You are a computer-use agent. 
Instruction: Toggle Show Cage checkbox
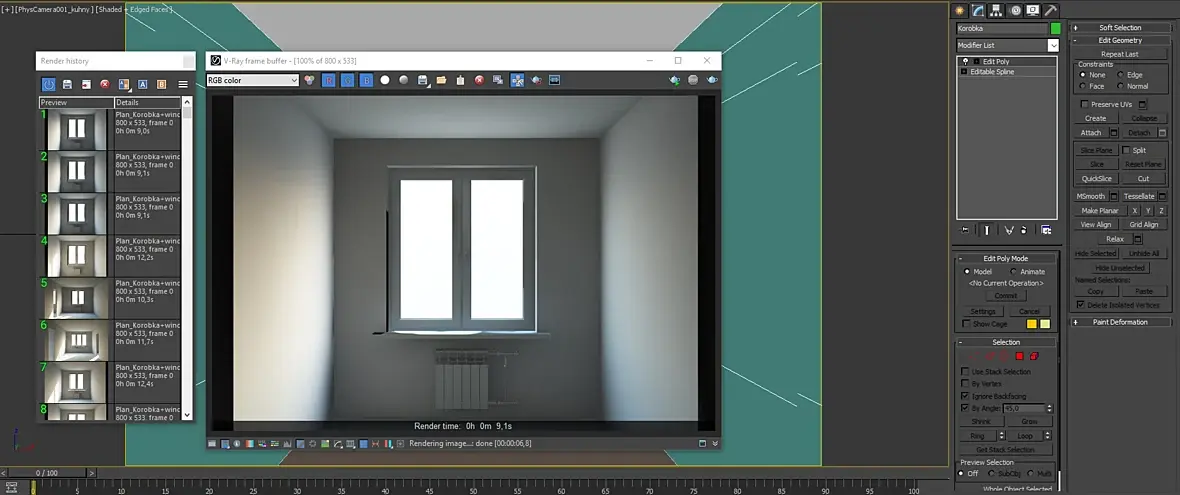[966, 324]
